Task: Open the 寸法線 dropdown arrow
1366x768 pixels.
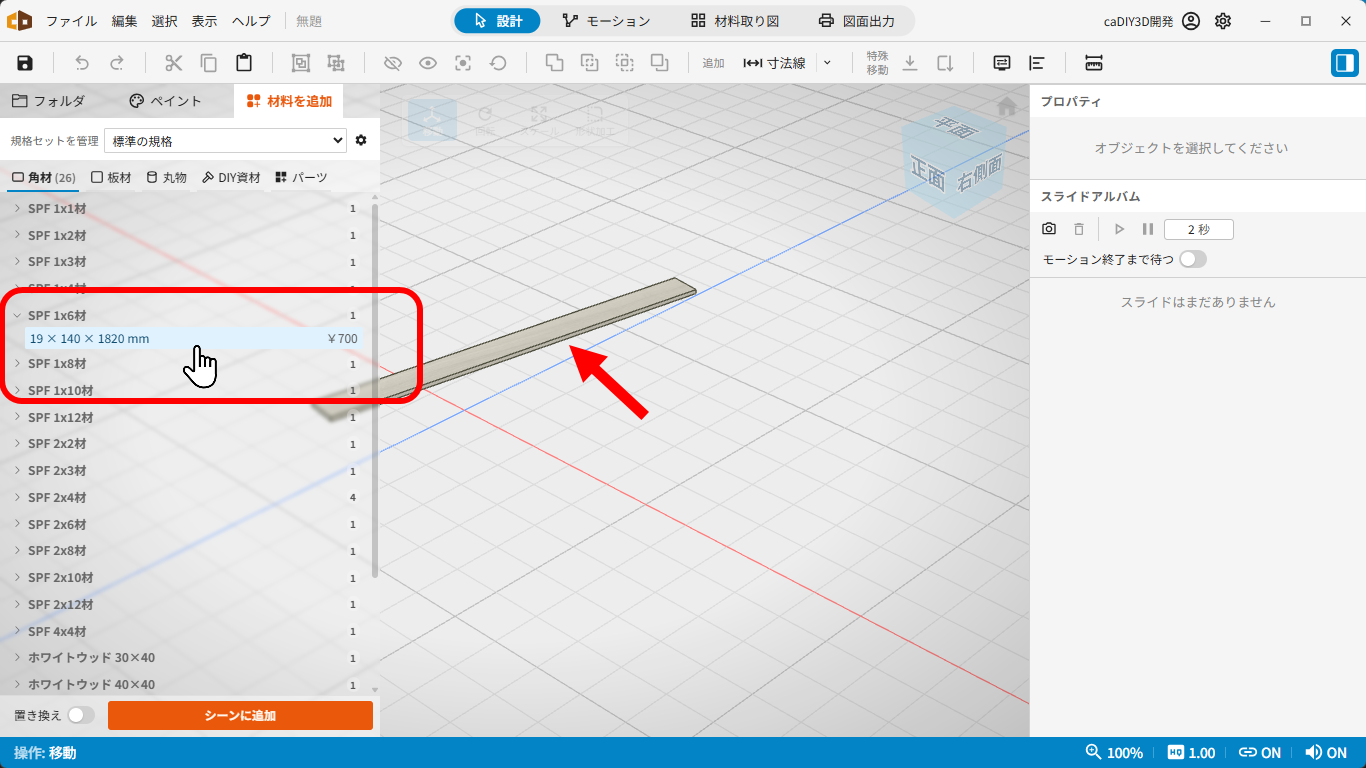Action: click(x=827, y=63)
